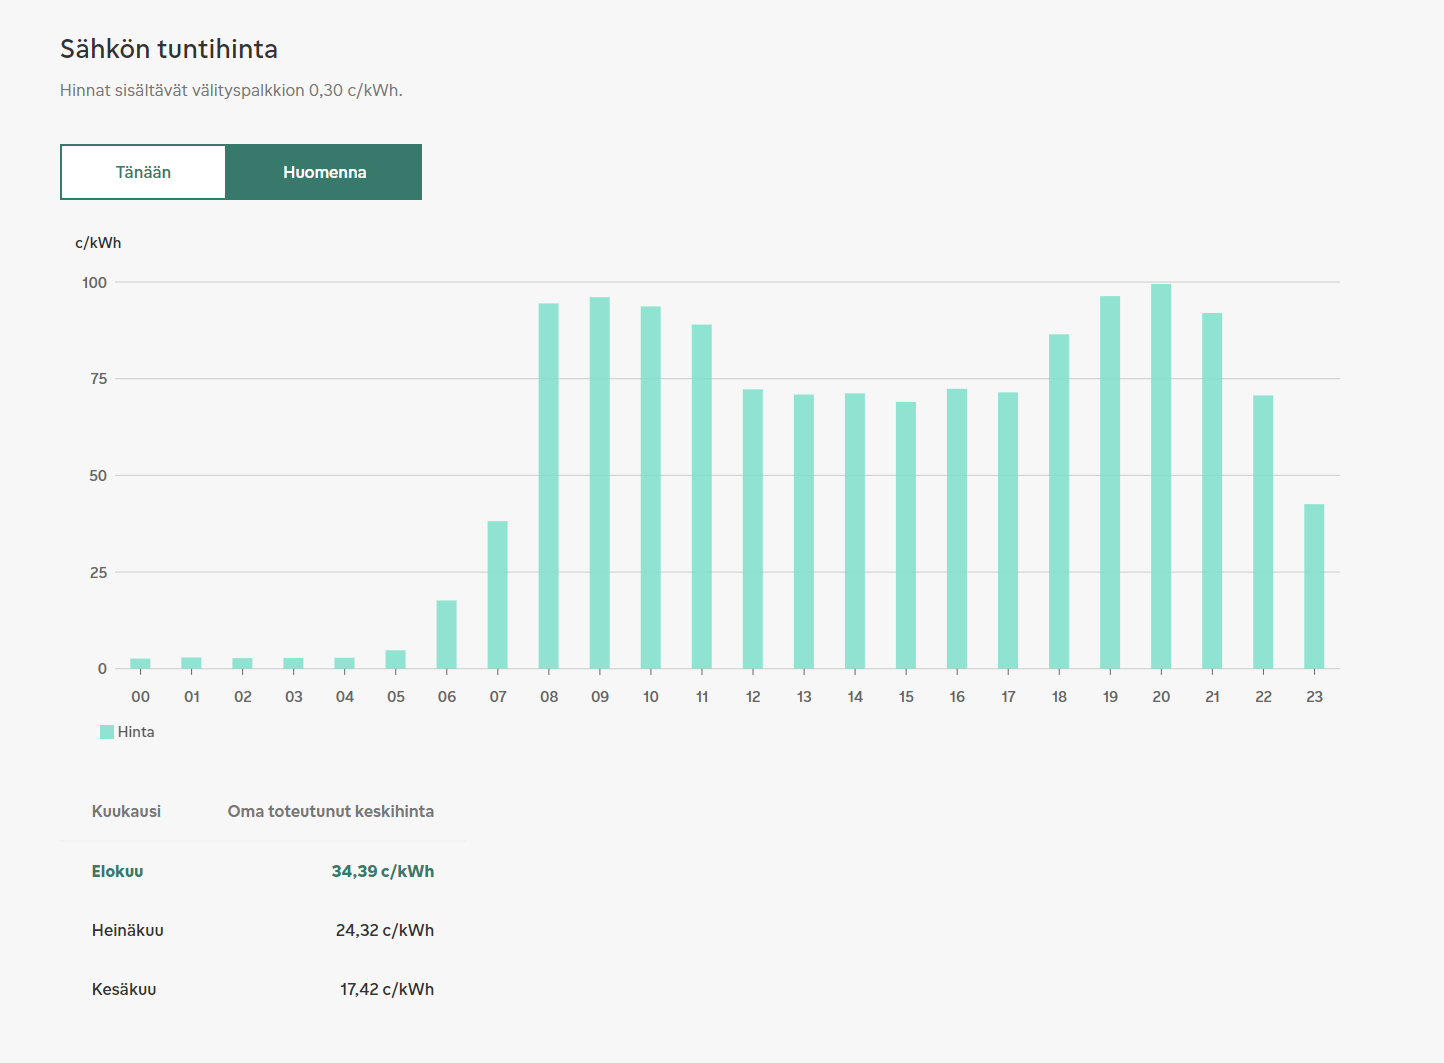Screen dimensions: 1444x1063
Task: Click the bar for hour 12
Action: tap(753, 529)
